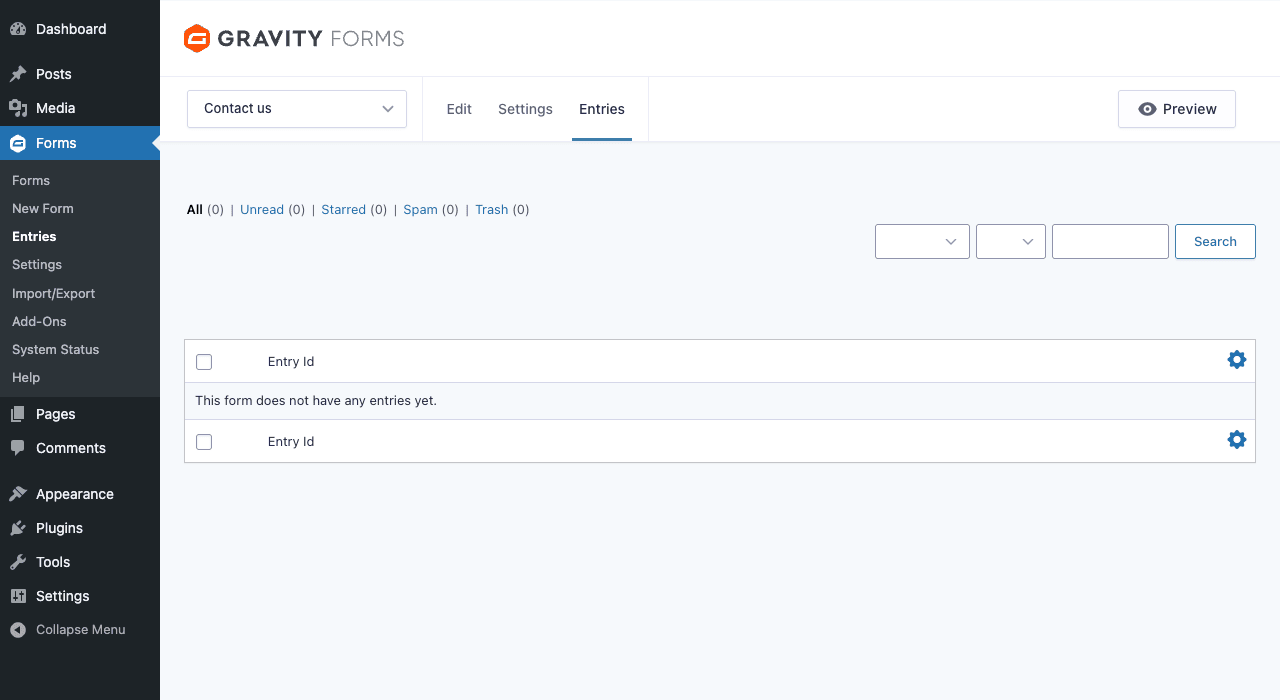Filter entries by All
This screenshot has height=700, width=1280.
[x=195, y=210]
